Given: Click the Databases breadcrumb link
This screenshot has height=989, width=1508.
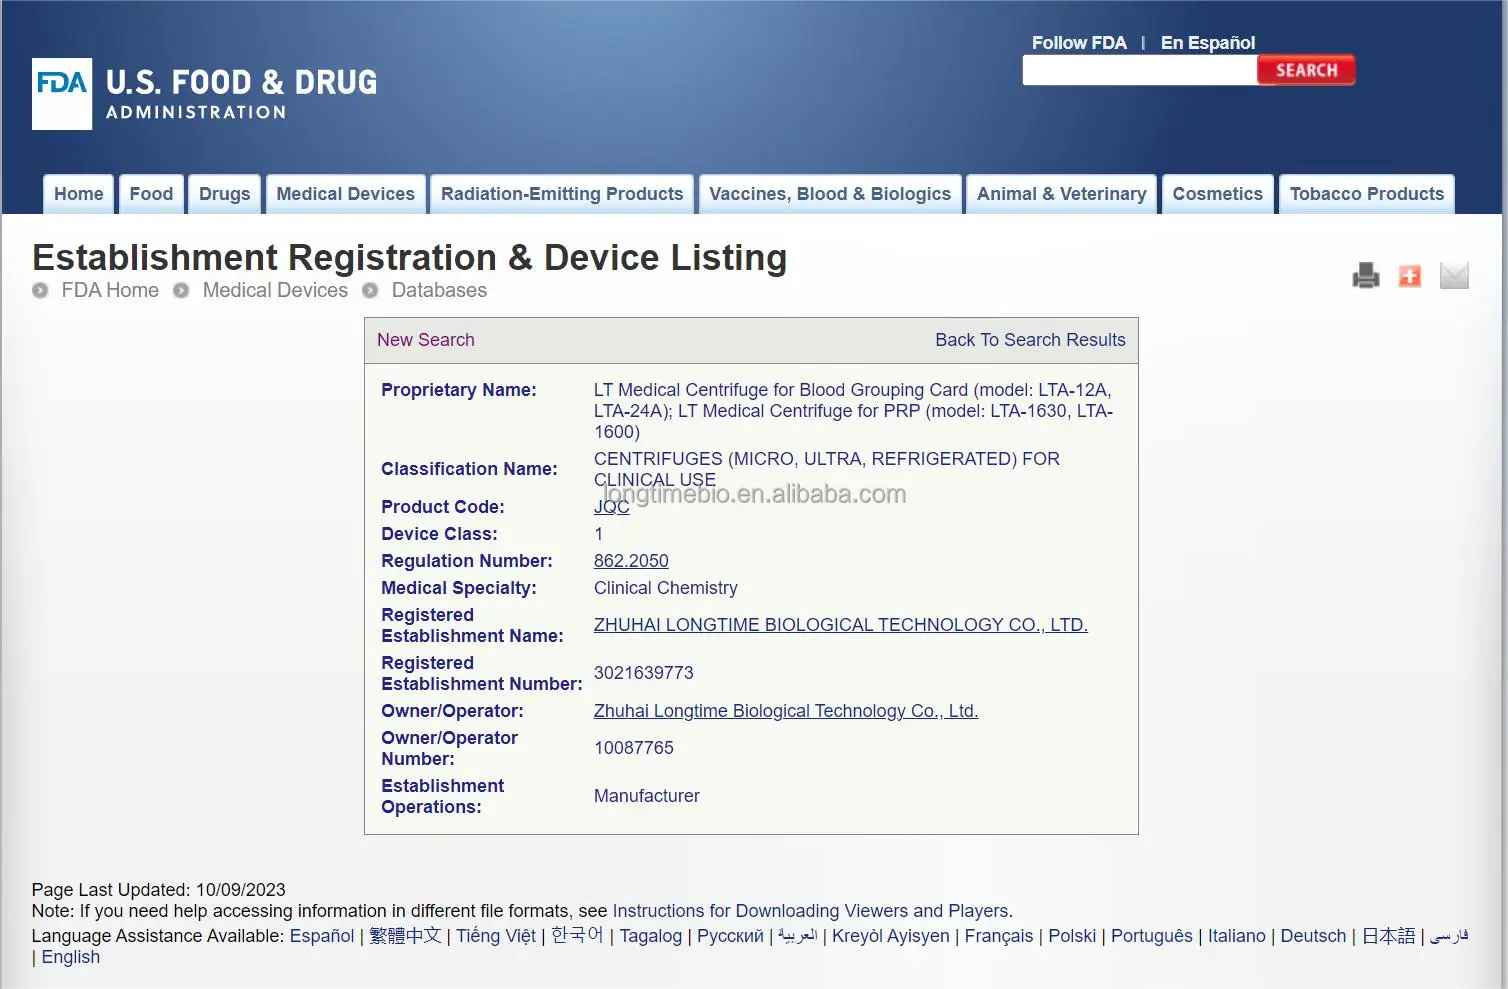Looking at the screenshot, I should [438, 290].
